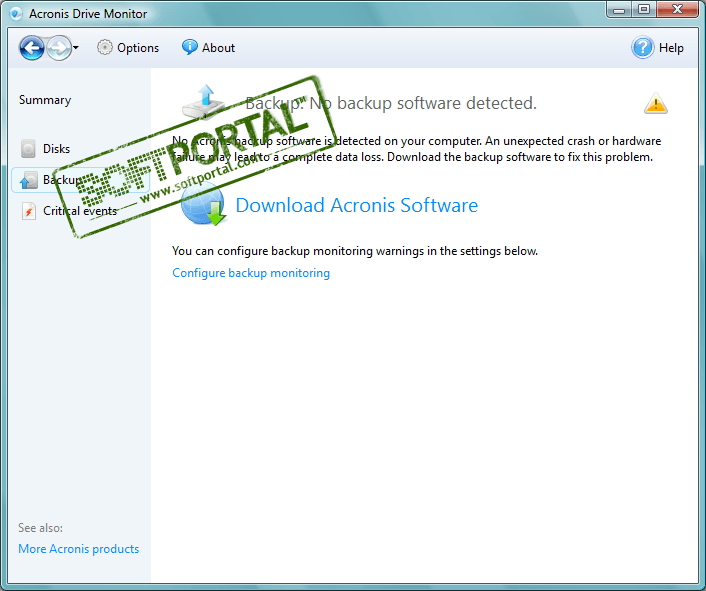Open the navigation history dropdown arrow
Image resolution: width=706 pixels, height=591 pixels.
coord(76,48)
